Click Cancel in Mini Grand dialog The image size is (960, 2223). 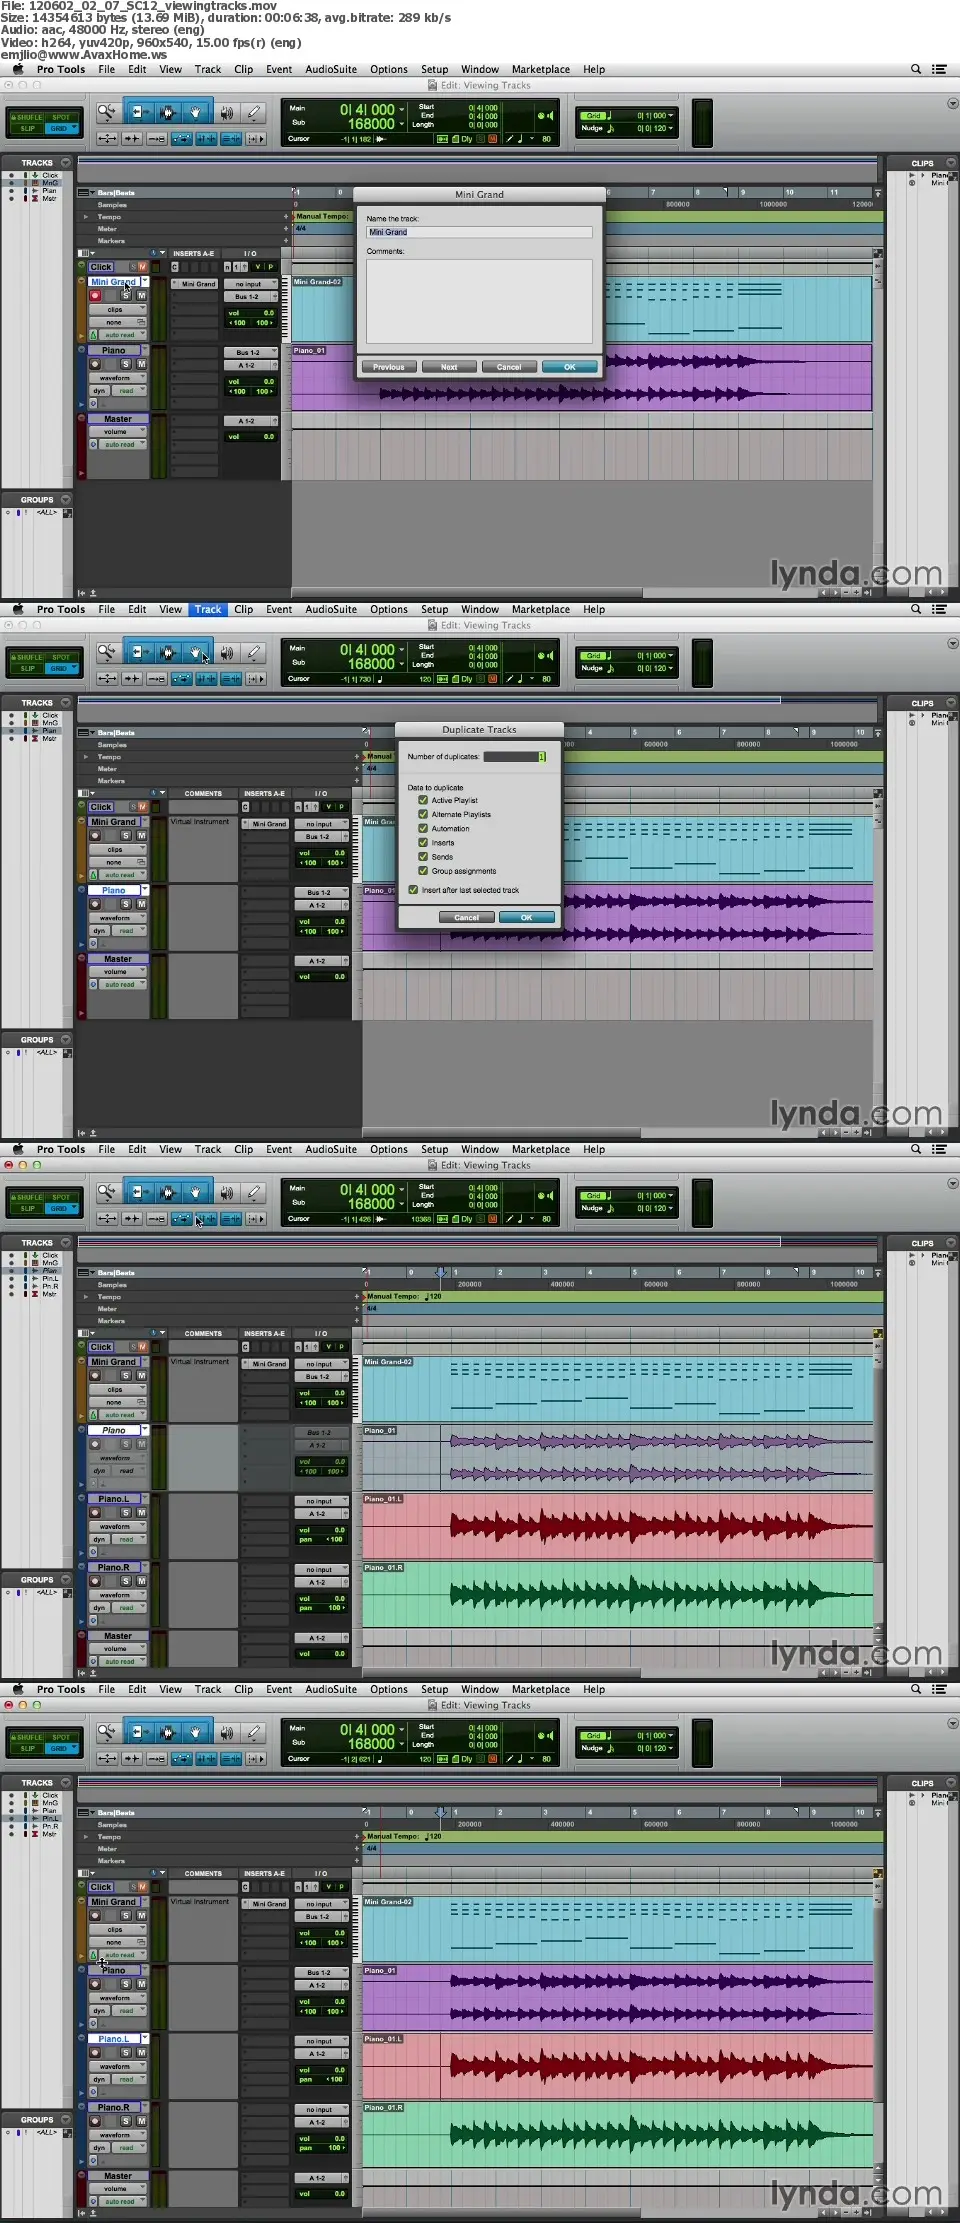pos(509,367)
